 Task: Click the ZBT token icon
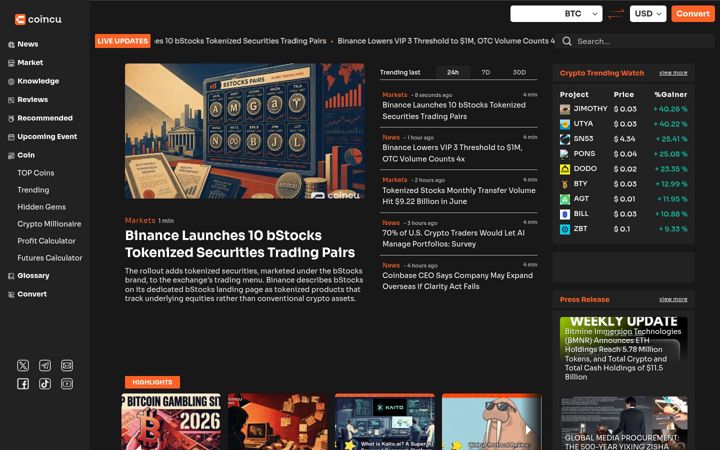[x=565, y=229]
